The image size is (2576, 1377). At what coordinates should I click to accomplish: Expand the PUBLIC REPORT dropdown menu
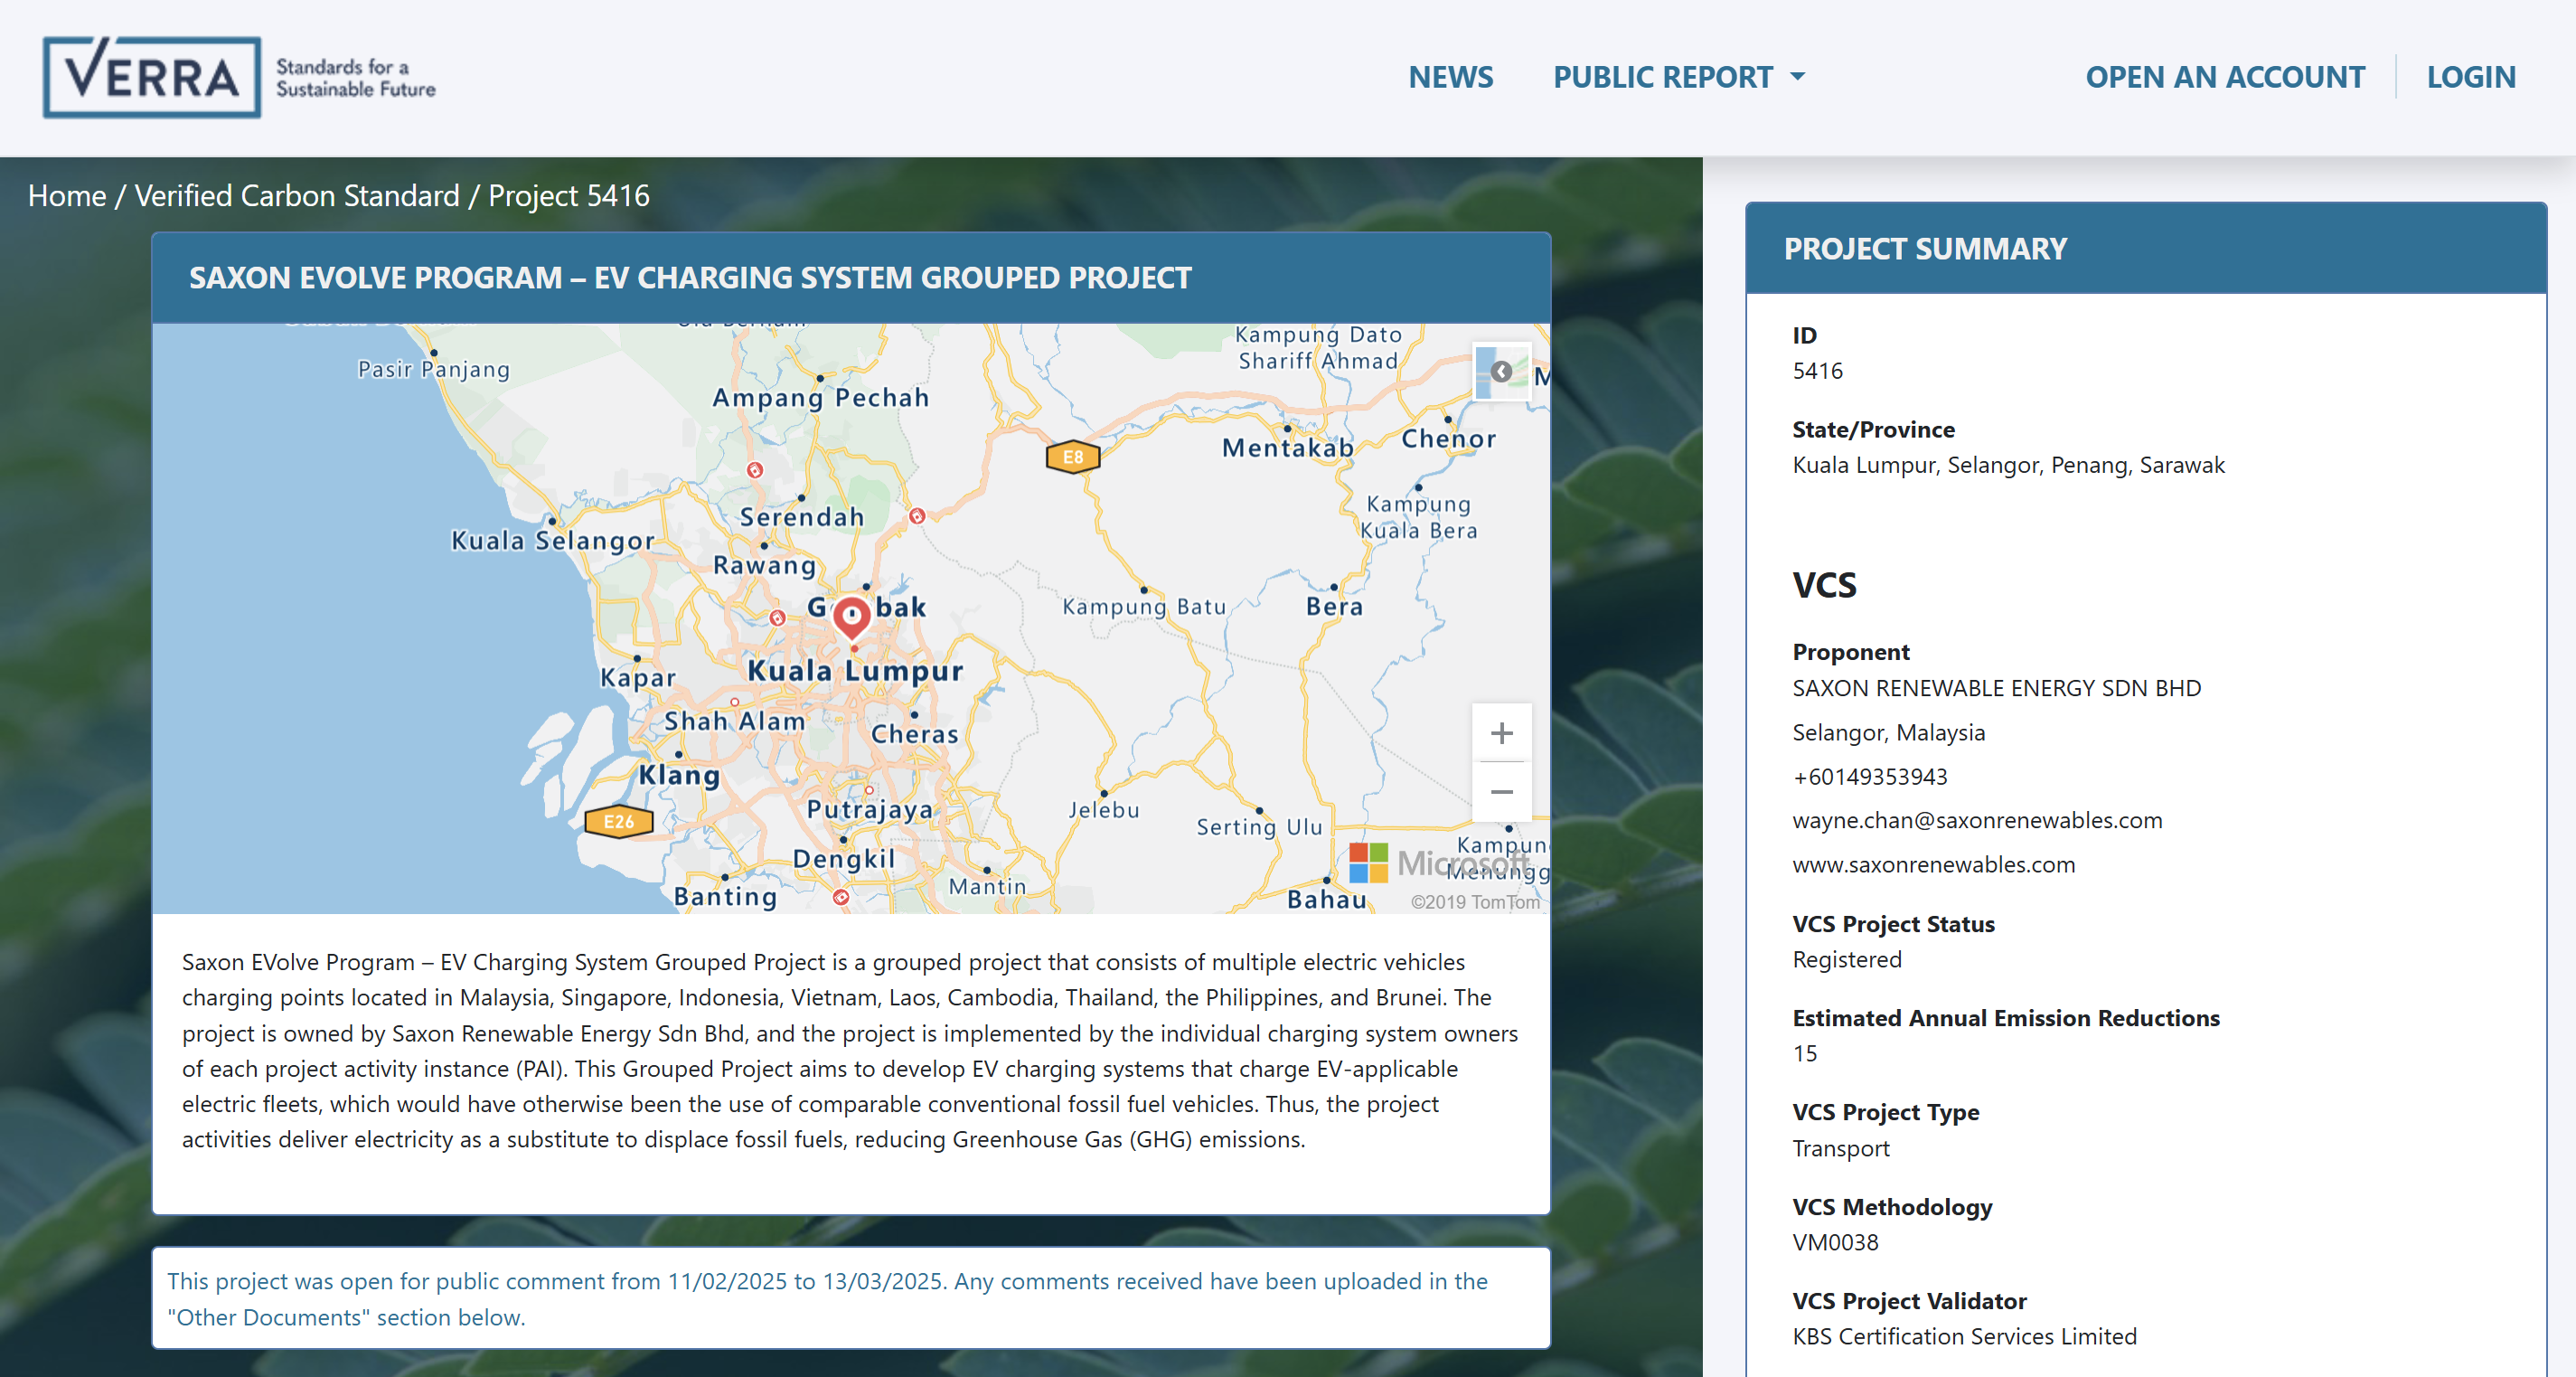1679,77
